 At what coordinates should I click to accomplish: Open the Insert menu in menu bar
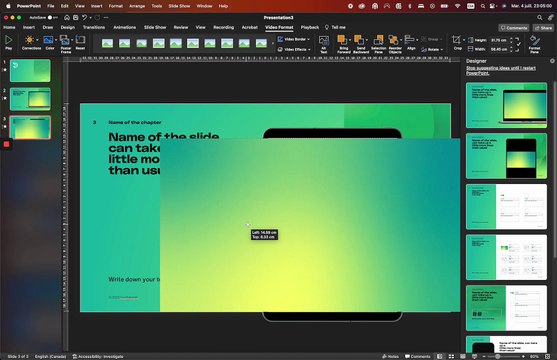tap(96, 6)
